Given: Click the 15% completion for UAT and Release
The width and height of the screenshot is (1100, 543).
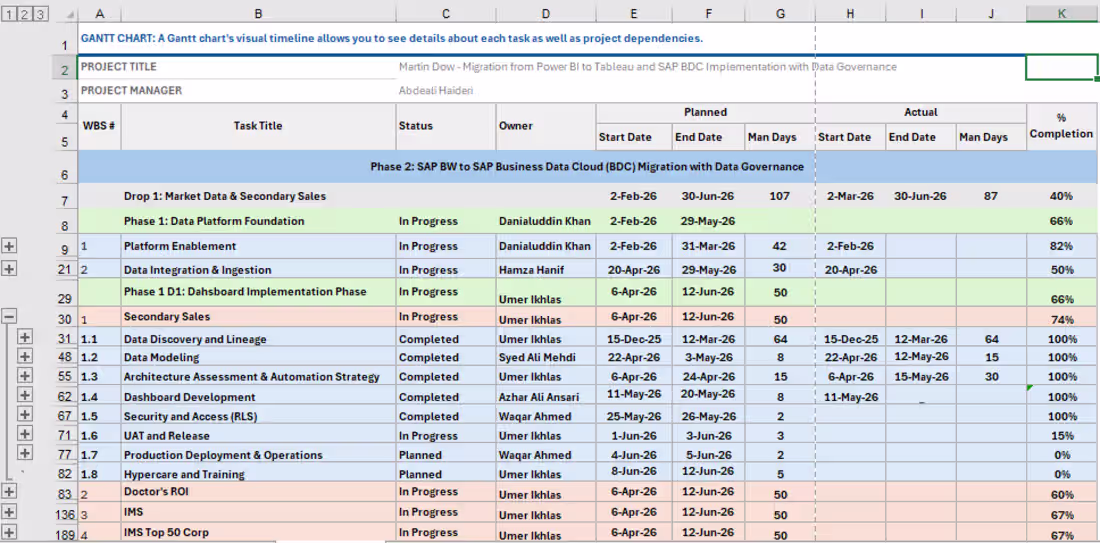Looking at the screenshot, I should [x=1062, y=436].
